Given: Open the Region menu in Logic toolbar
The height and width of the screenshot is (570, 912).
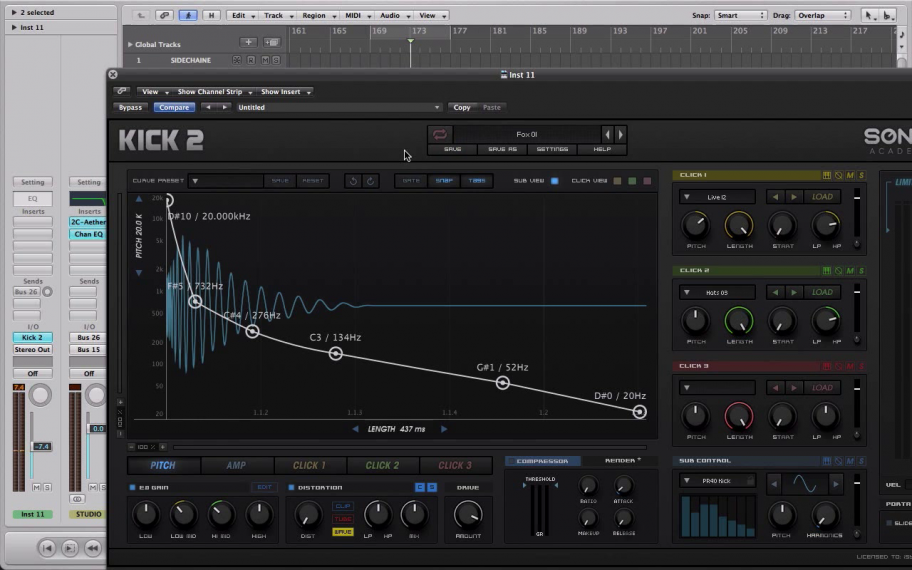Looking at the screenshot, I should [318, 16].
